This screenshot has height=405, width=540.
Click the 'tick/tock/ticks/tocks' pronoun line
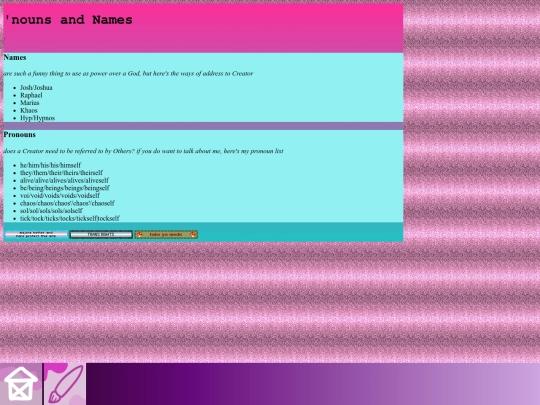pyautogui.click(x=70, y=218)
